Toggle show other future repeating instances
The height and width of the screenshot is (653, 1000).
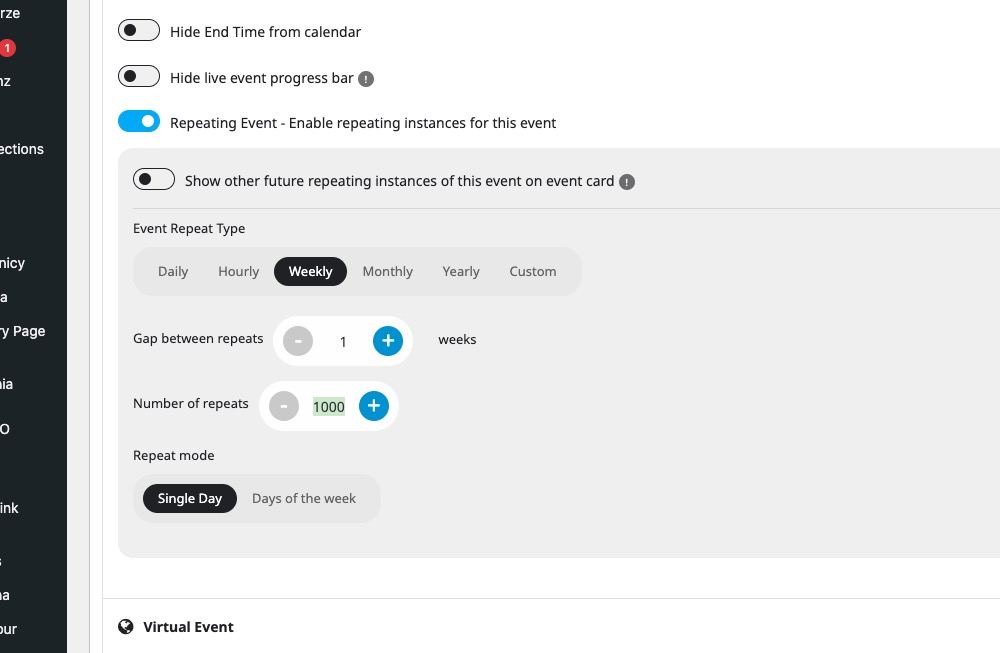click(x=154, y=179)
